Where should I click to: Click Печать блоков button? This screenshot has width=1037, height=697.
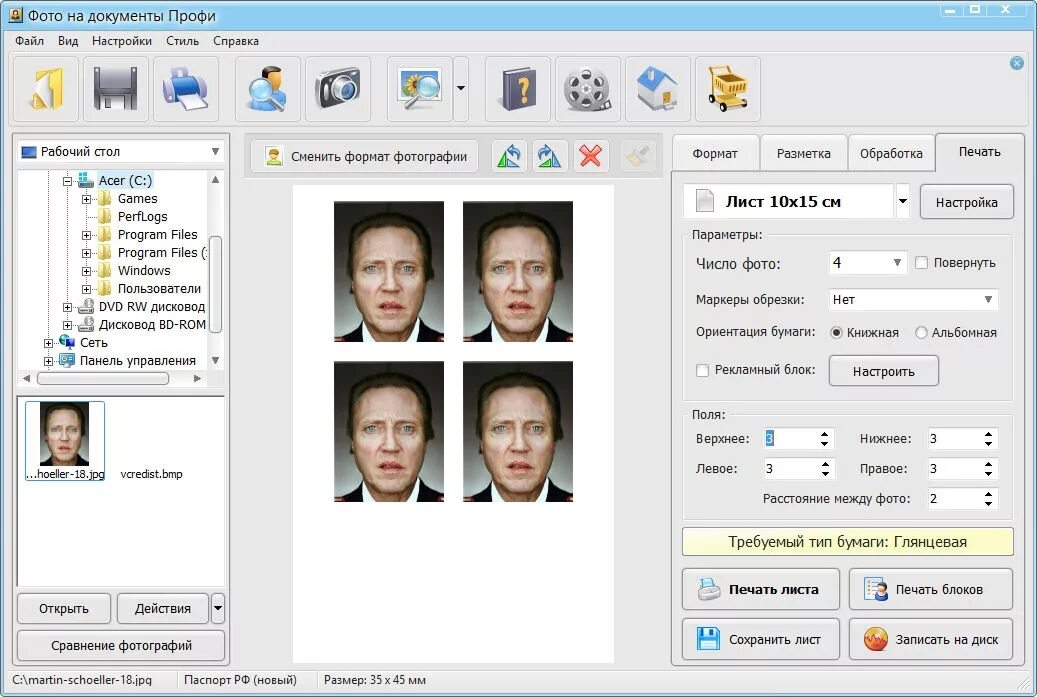(931, 589)
